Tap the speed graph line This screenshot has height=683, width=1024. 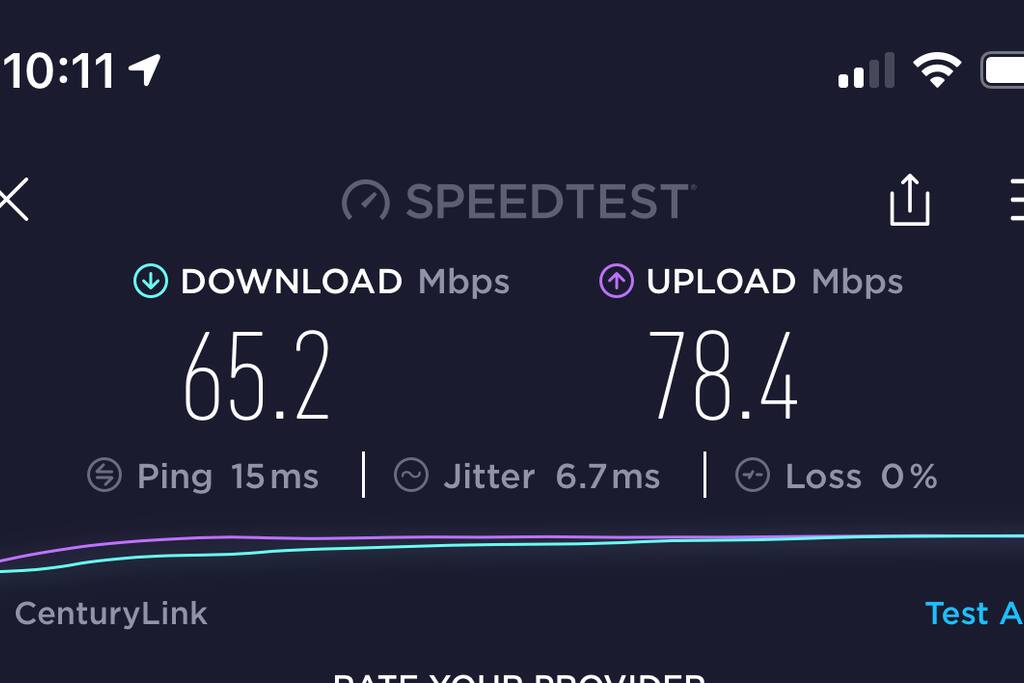coord(512,548)
